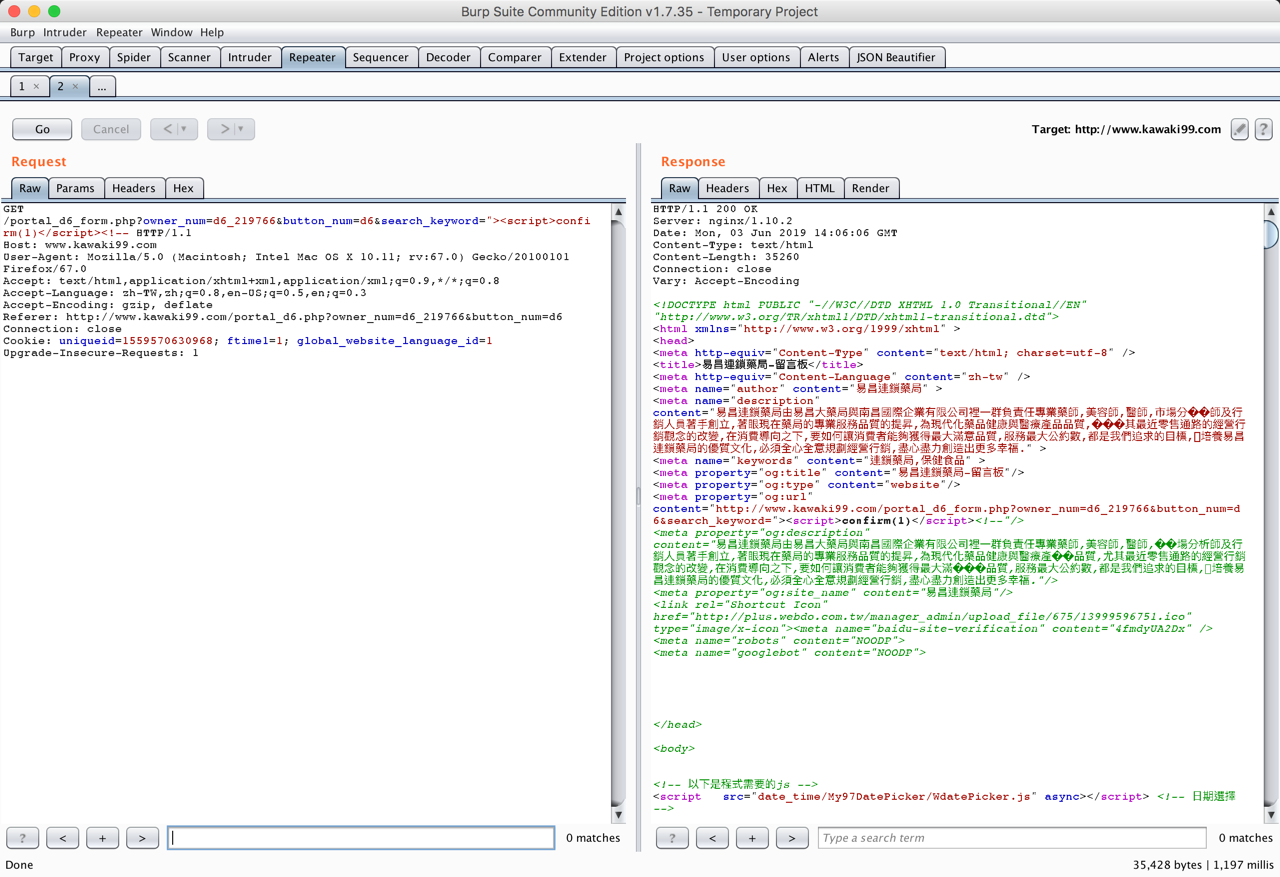This screenshot has width=1280, height=877.
Task: Open the Project options tab
Action: [664, 57]
